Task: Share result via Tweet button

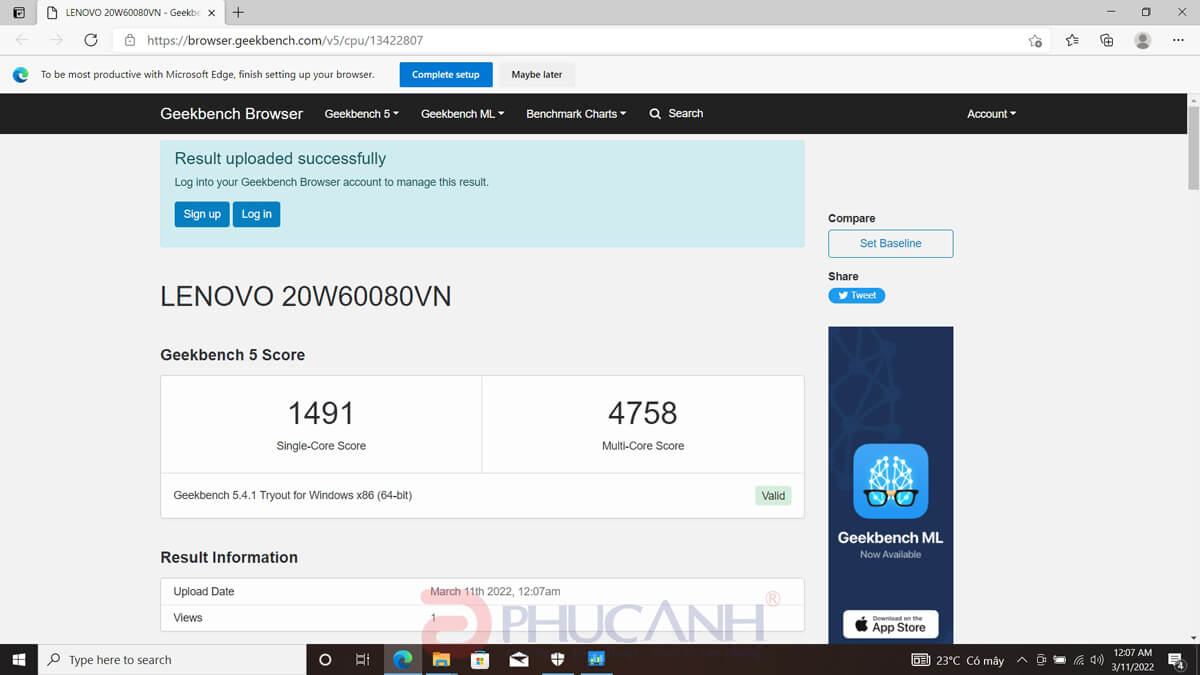Action: (x=856, y=295)
